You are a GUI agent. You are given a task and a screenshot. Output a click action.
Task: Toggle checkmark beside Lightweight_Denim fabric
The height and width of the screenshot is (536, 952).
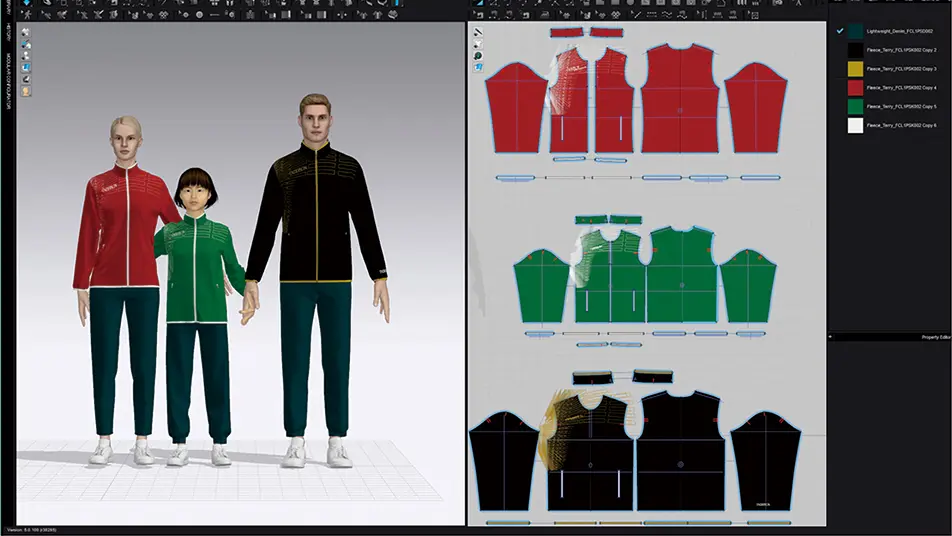click(839, 31)
